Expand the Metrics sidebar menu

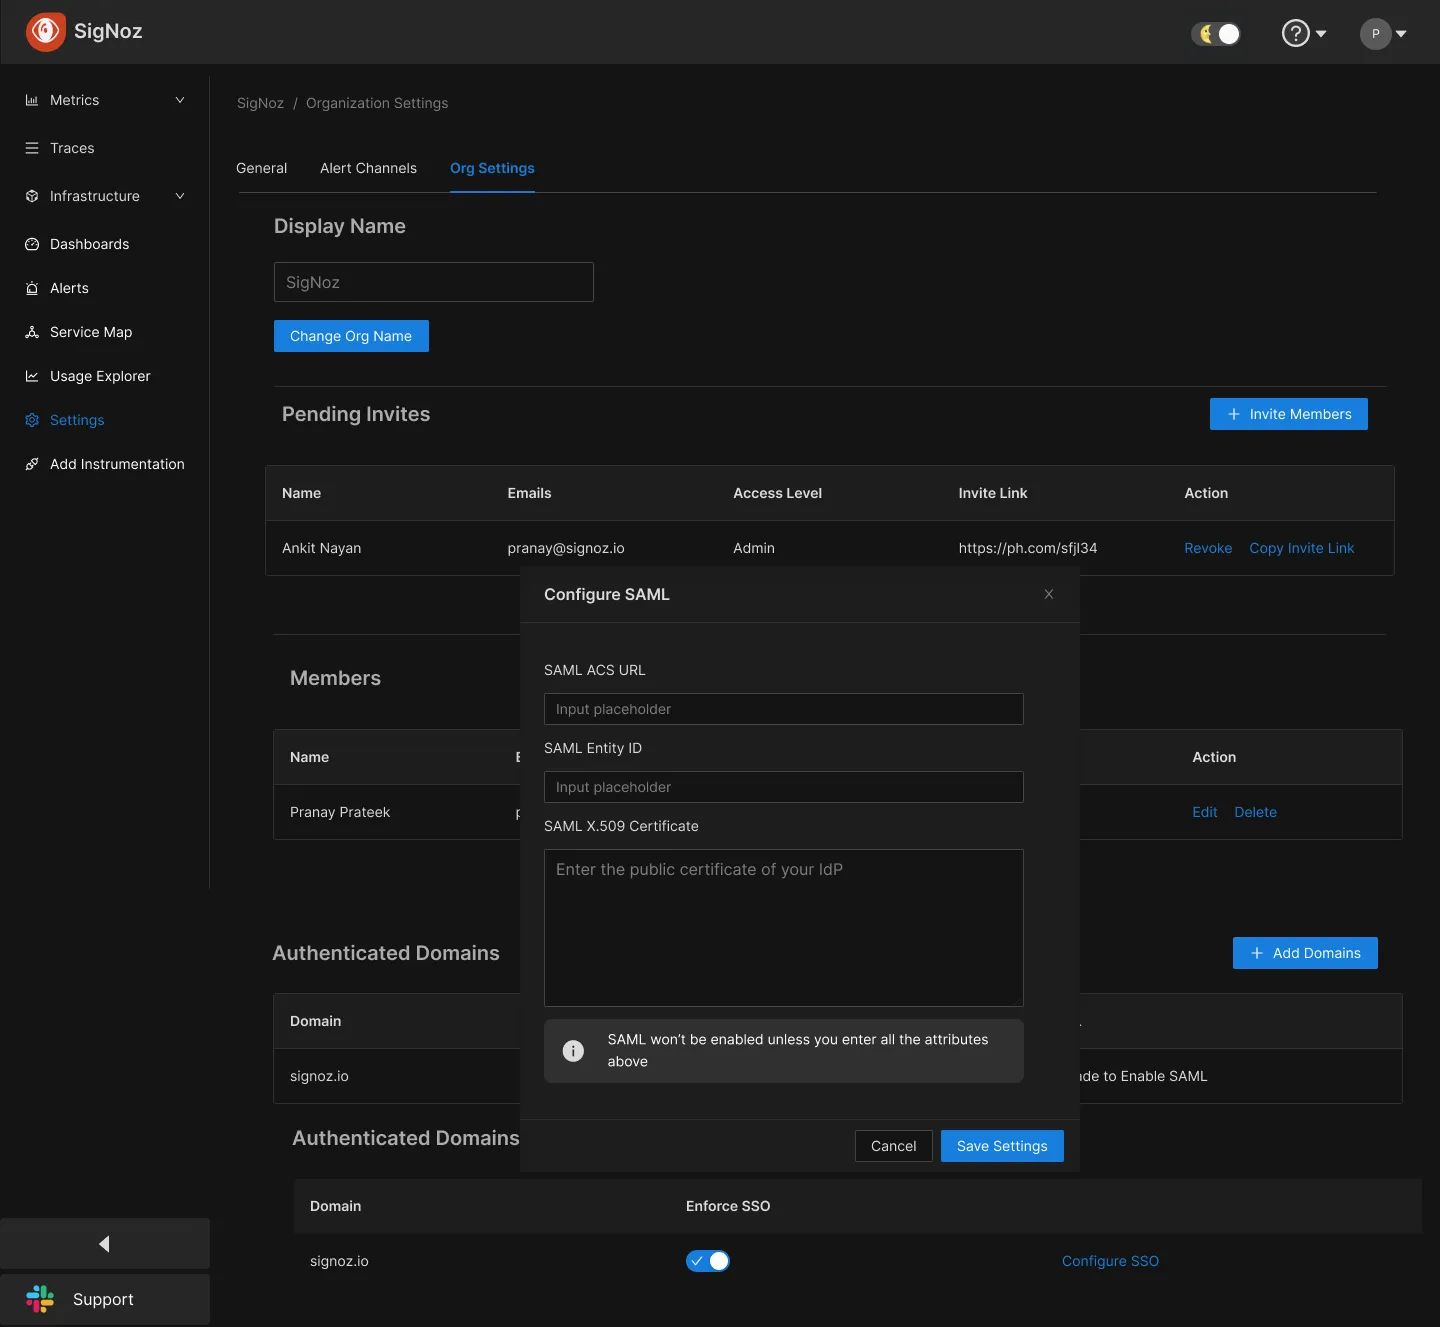(180, 100)
